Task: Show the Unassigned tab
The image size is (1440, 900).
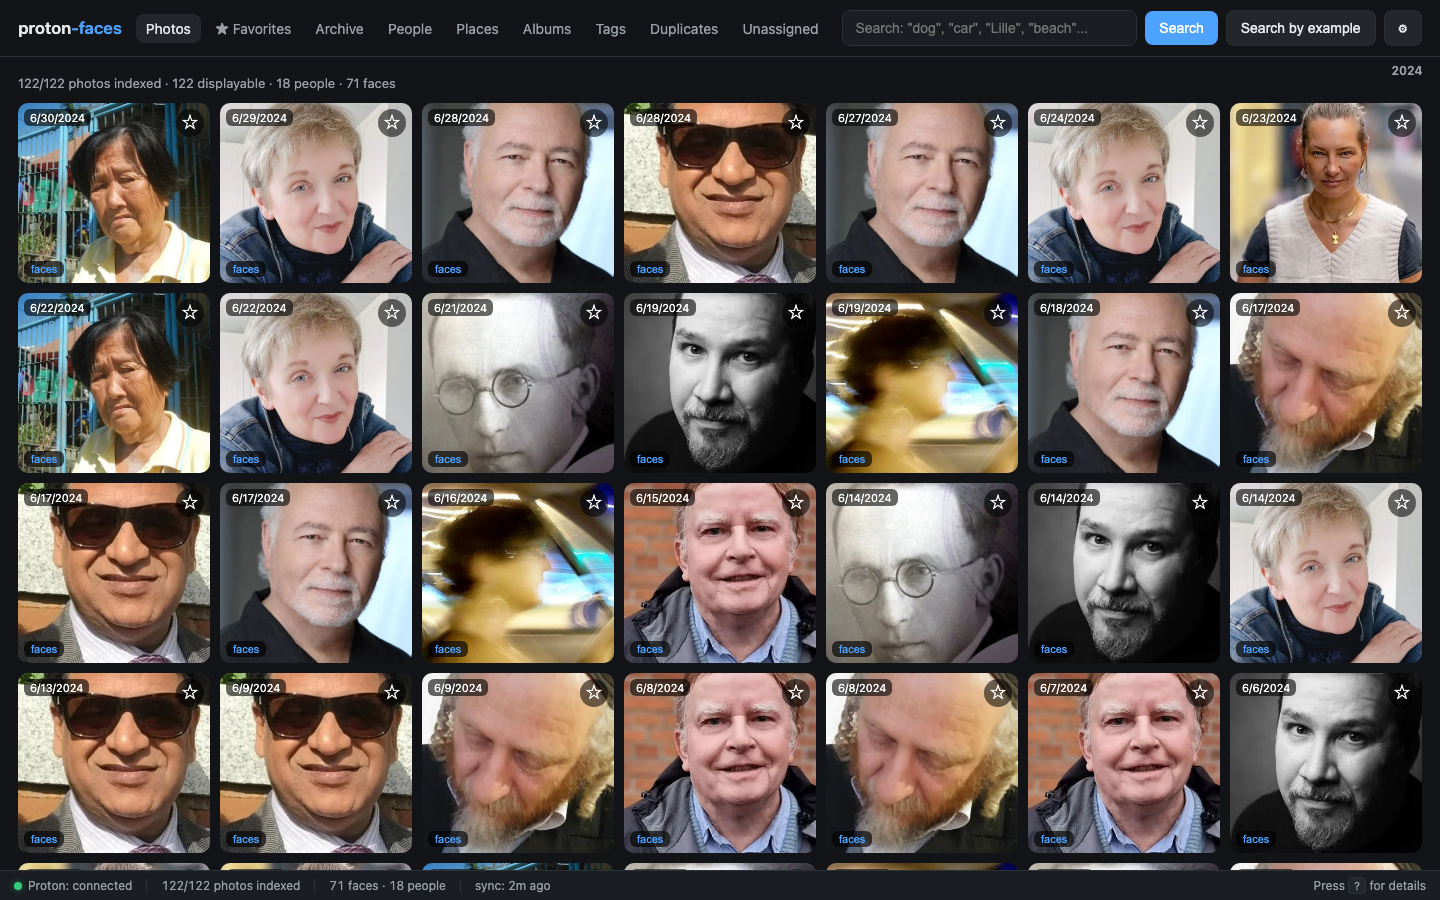Action: pos(780,29)
